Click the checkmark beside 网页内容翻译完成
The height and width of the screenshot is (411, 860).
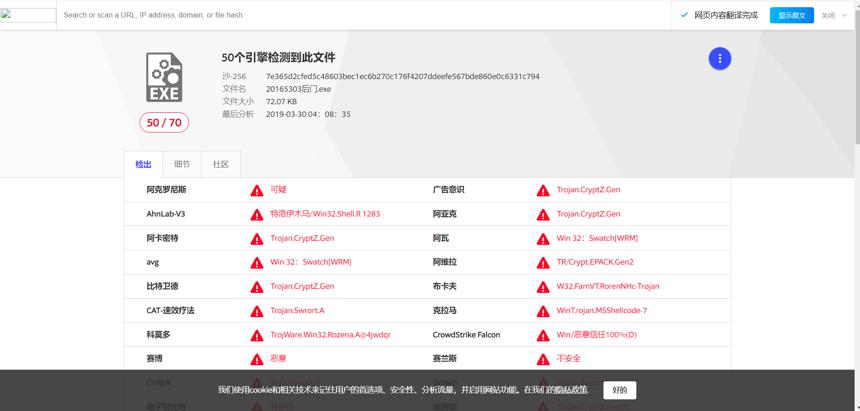684,15
